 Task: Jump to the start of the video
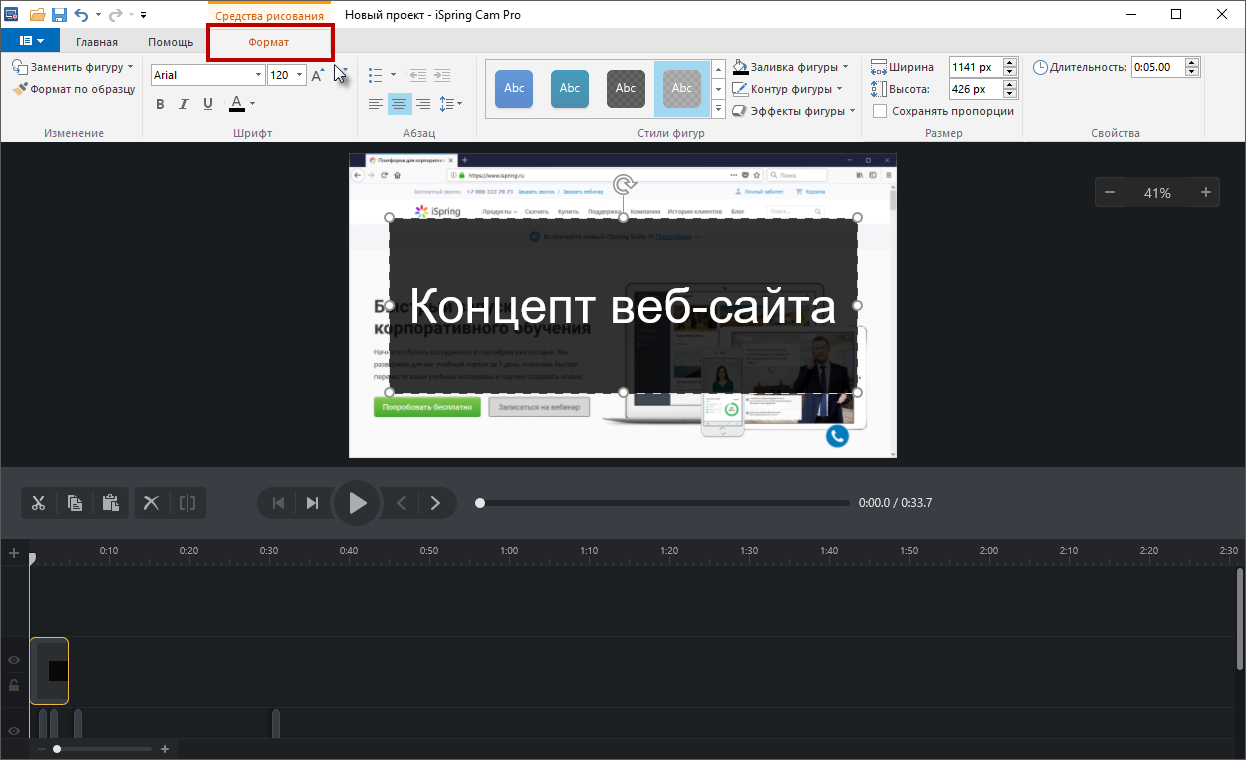tap(279, 503)
